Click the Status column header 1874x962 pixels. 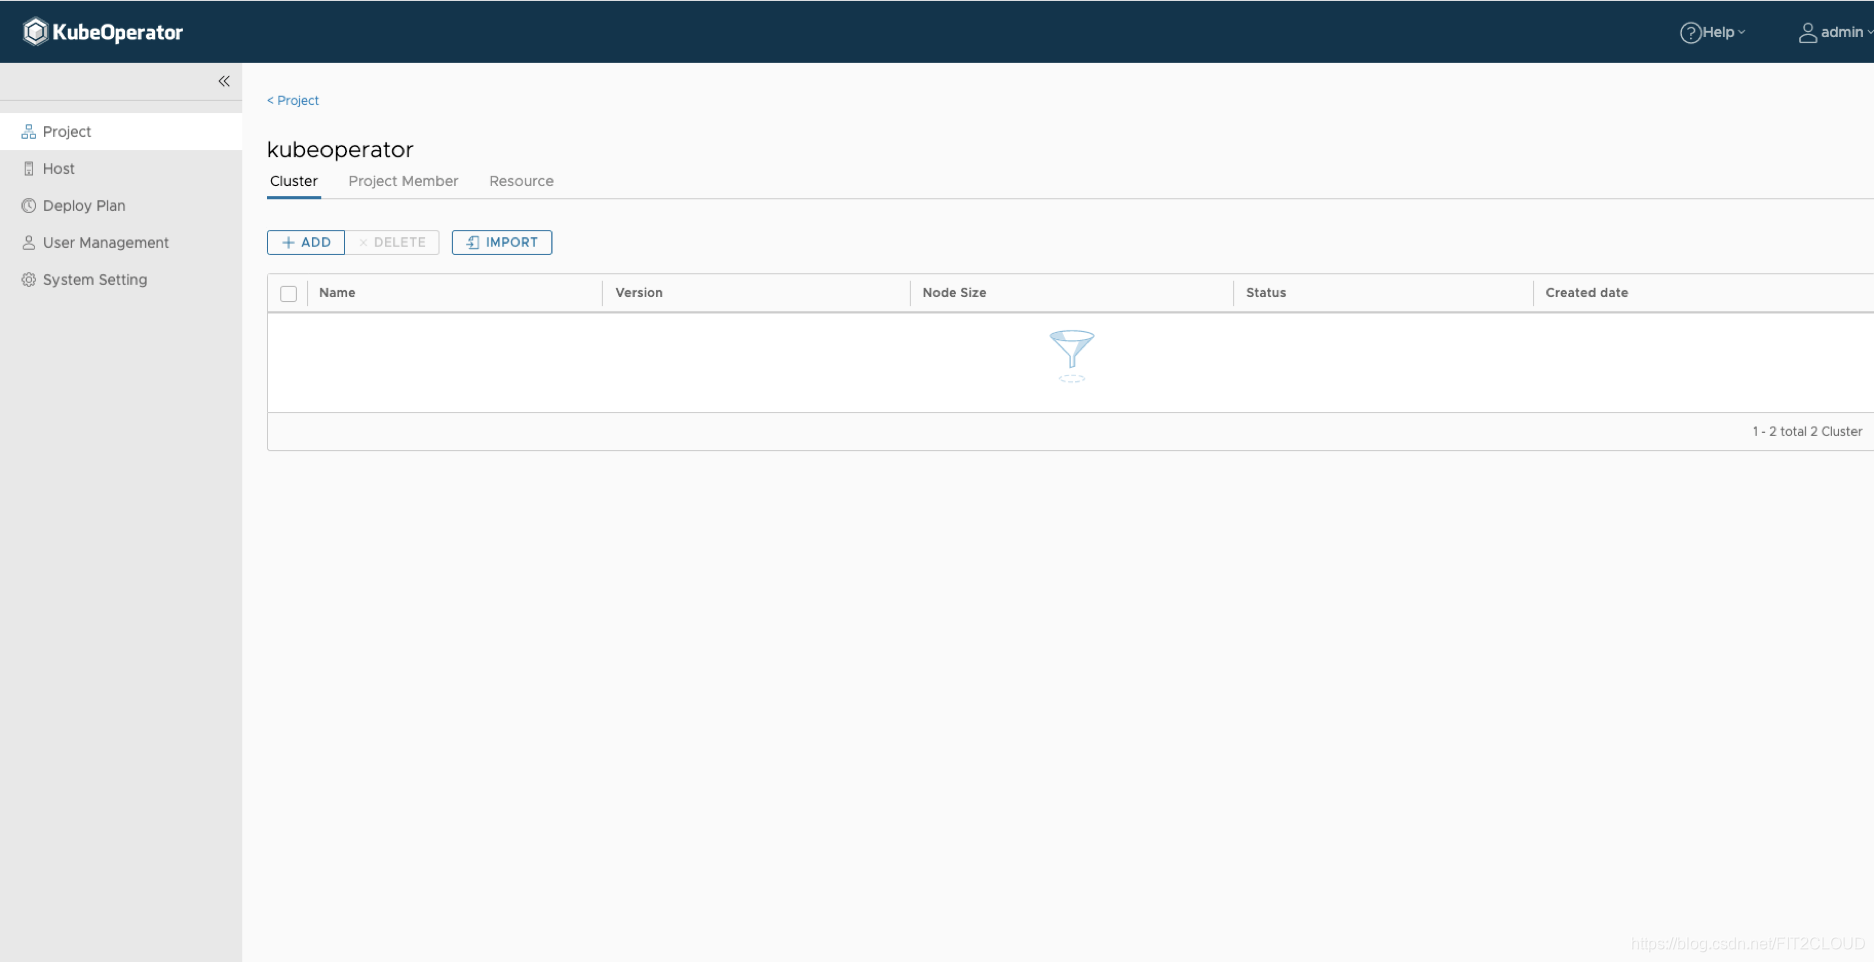pyautogui.click(x=1266, y=293)
